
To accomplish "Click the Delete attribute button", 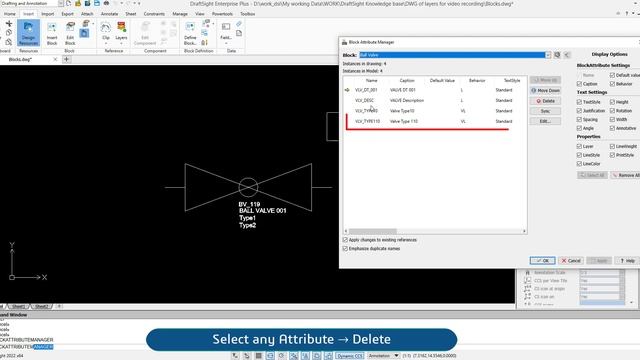I will coord(545,101).
